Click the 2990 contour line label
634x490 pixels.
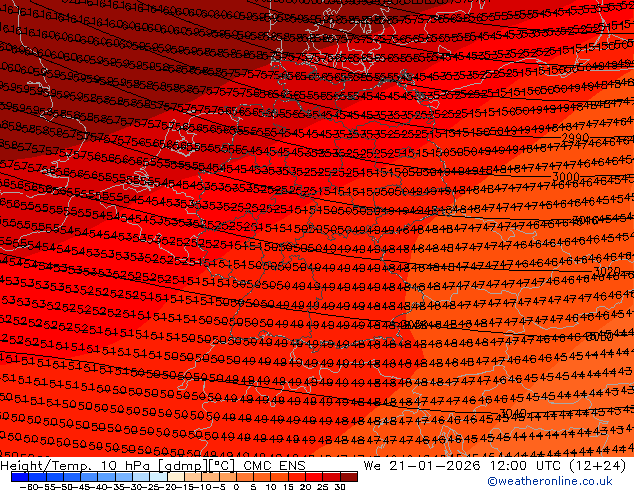[575, 138]
